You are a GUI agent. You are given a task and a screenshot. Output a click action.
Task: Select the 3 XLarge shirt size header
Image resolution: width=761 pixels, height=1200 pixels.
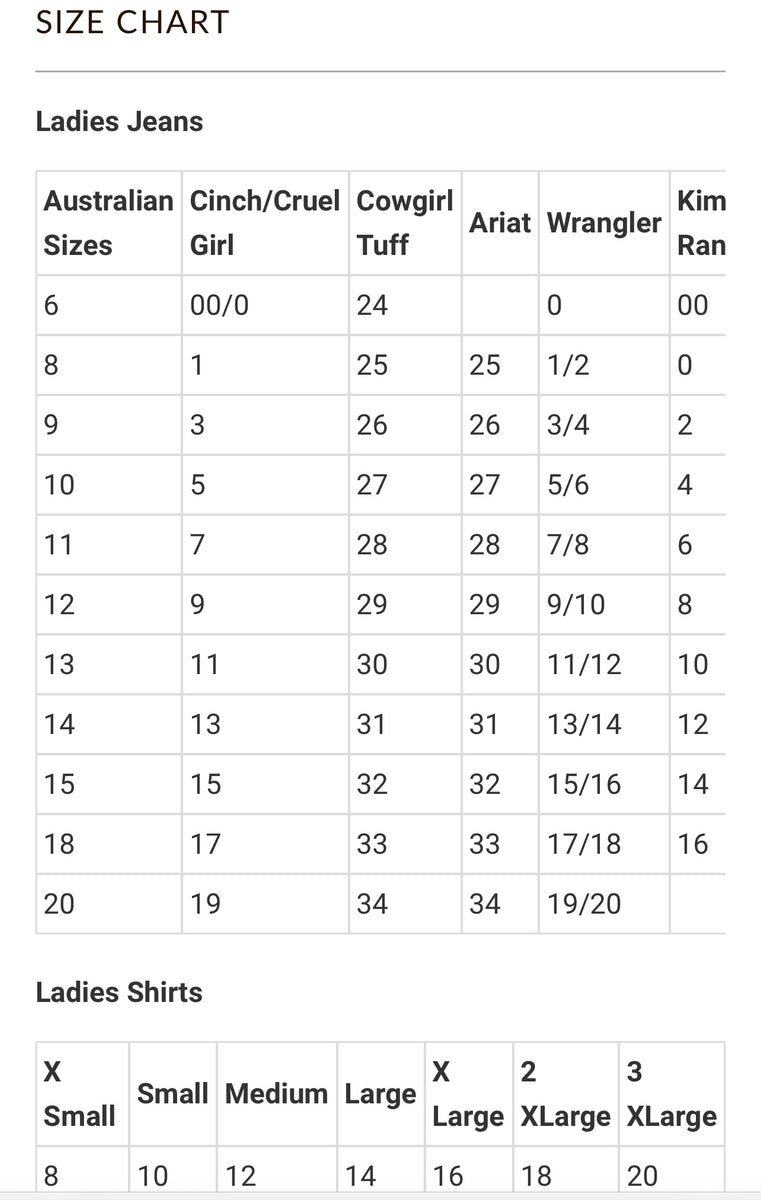(671, 1094)
